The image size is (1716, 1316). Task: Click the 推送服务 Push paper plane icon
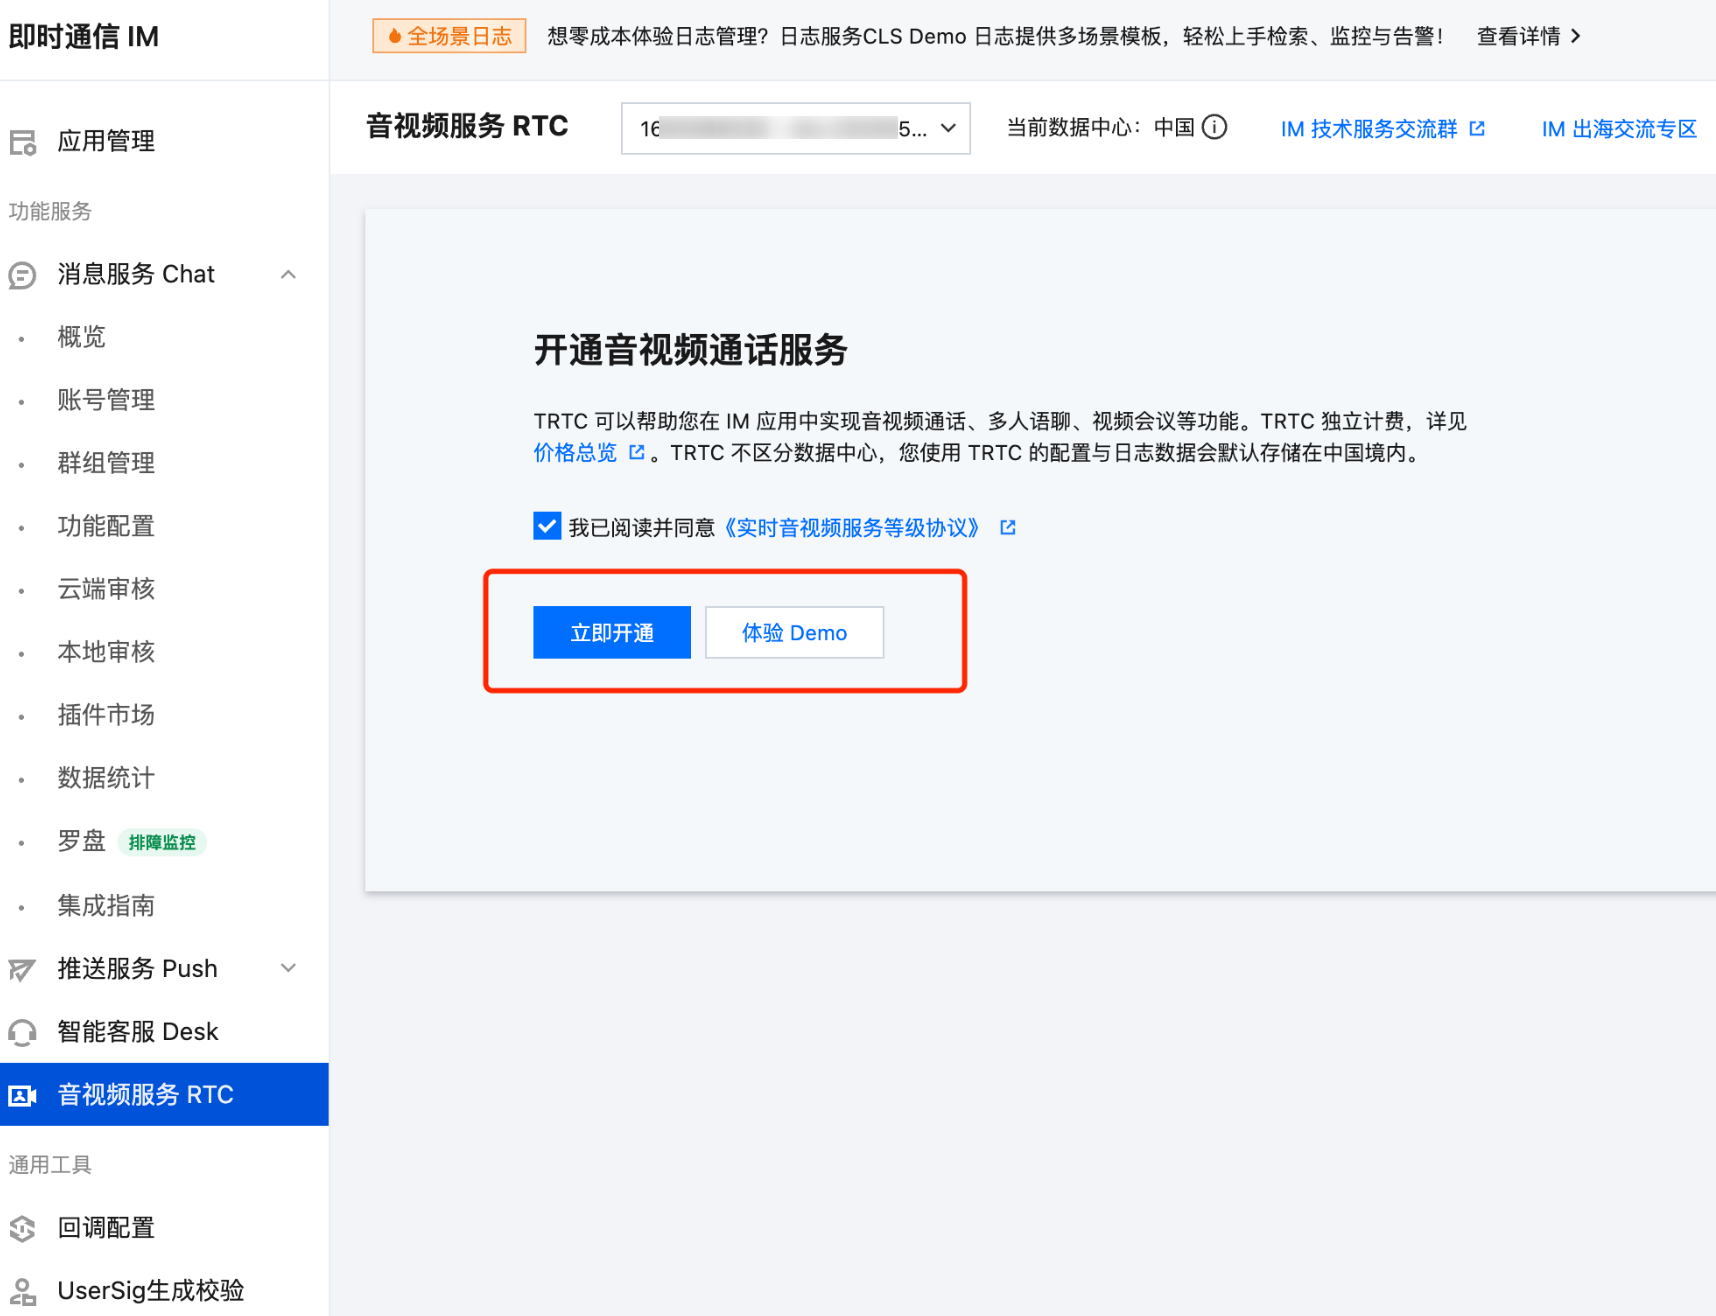22,969
